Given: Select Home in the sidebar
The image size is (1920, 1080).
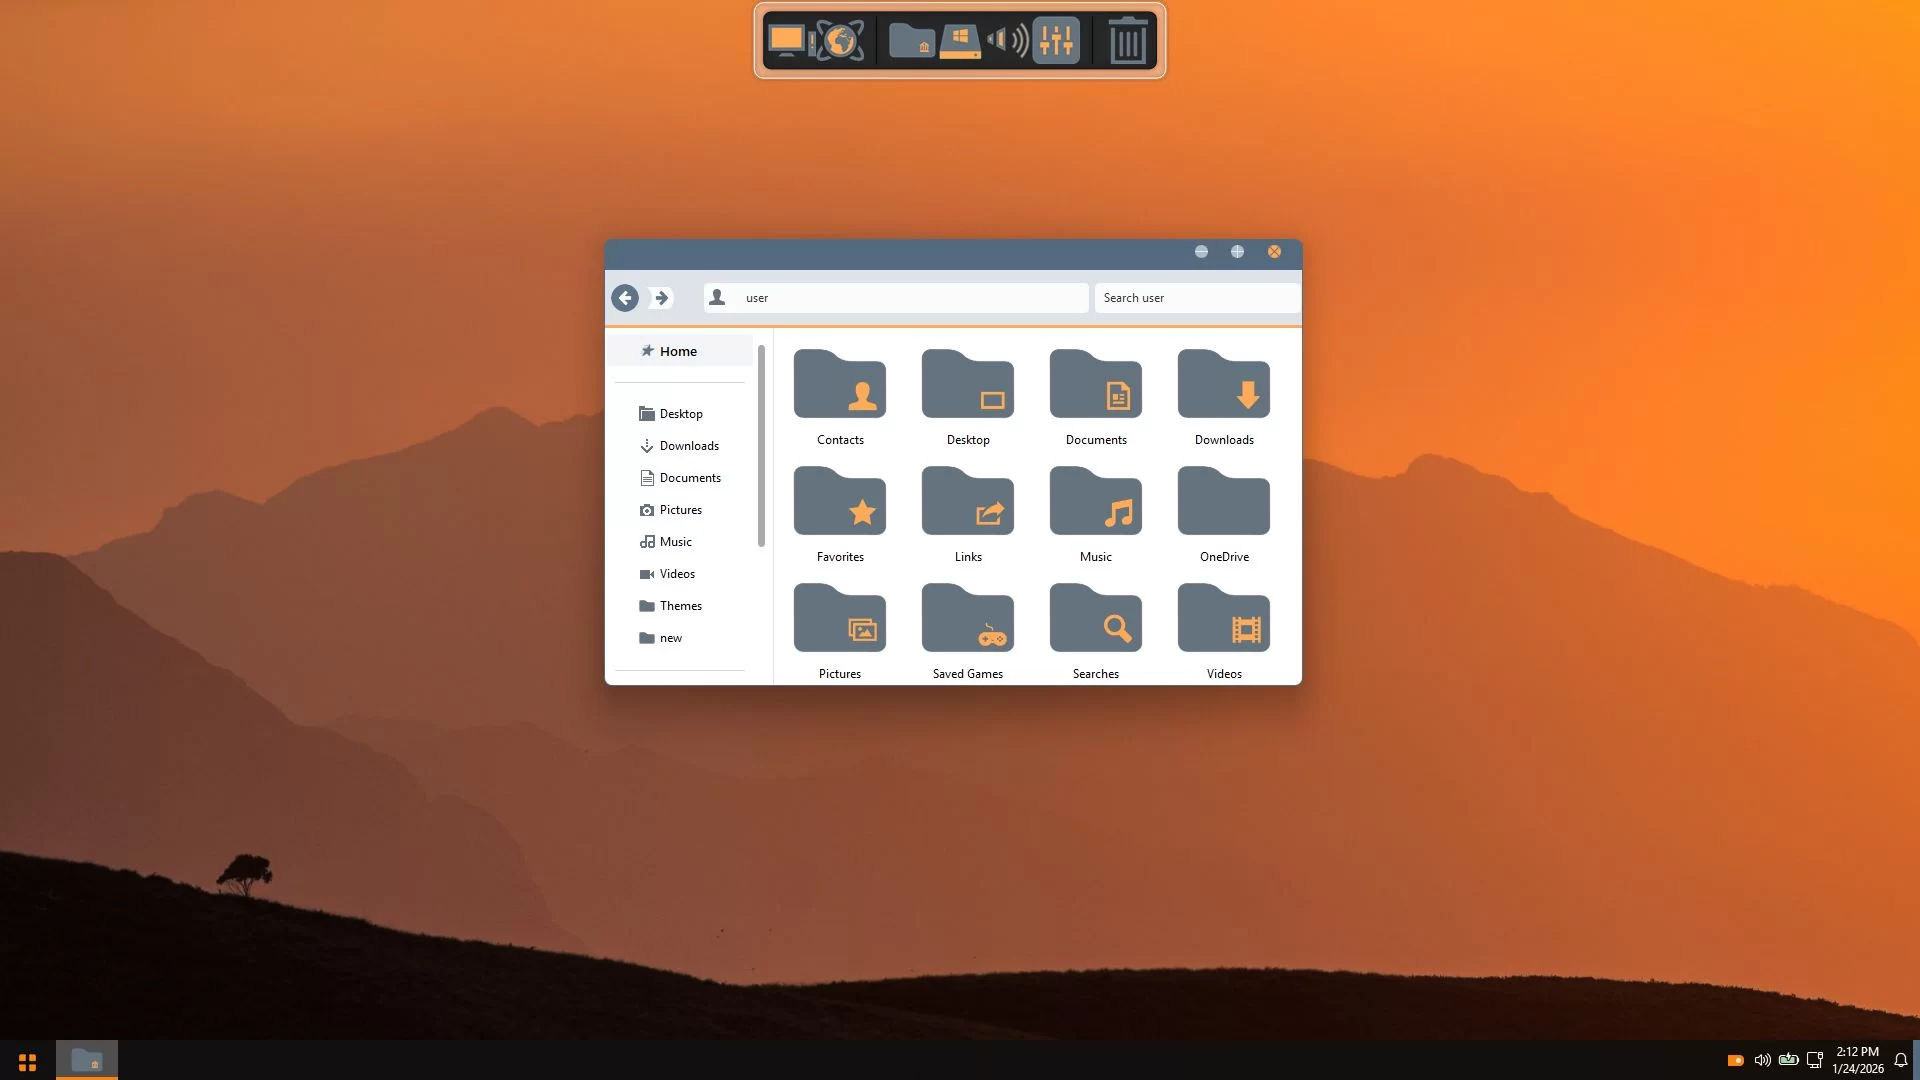Looking at the screenshot, I should coord(678,351).
